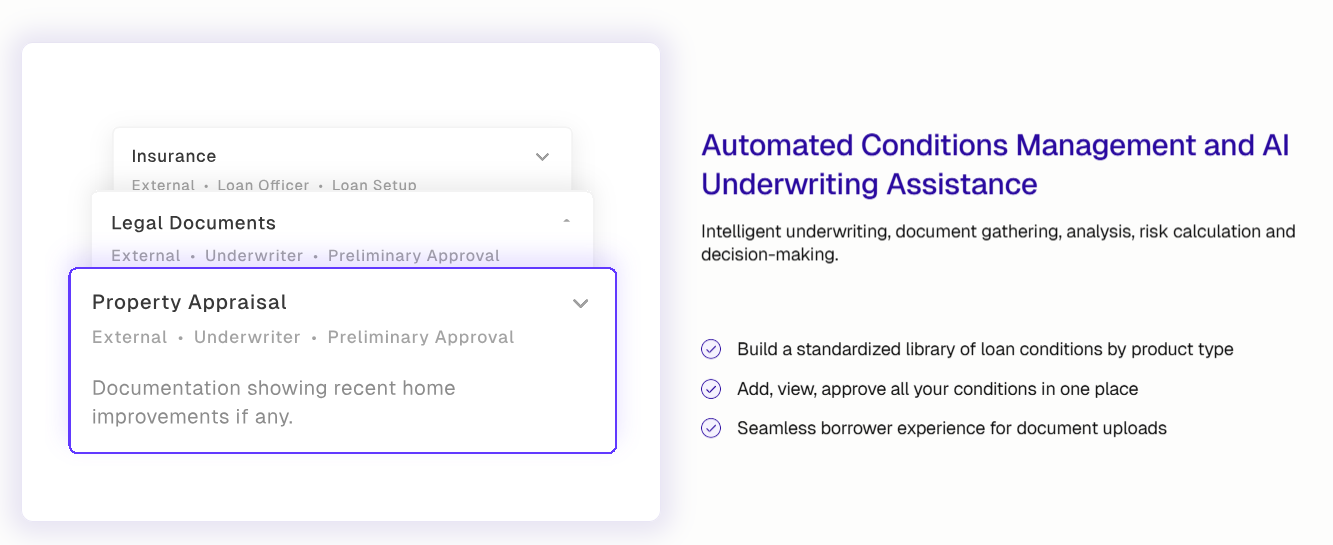The image size is (1333, 545).
Task: Select the Legal Documents condition title
Action: coord(193,223)
